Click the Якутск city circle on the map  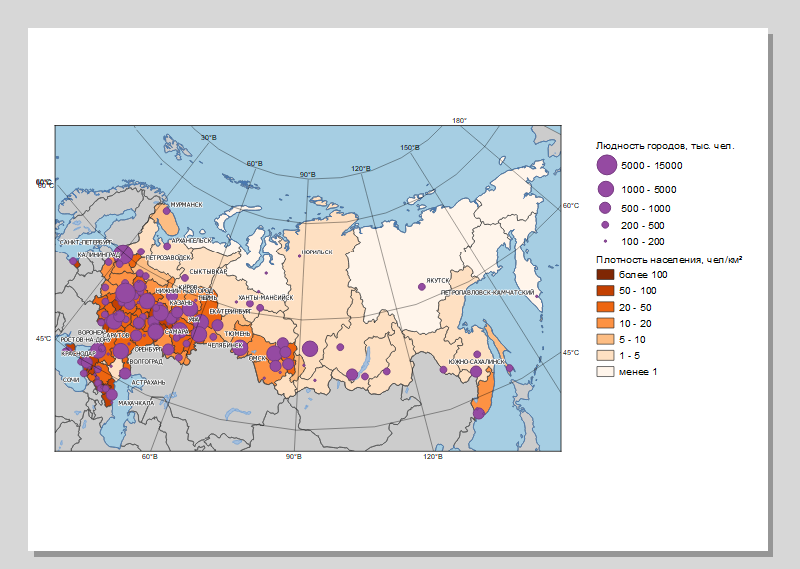pyautogui.click(x=421, y=287)
